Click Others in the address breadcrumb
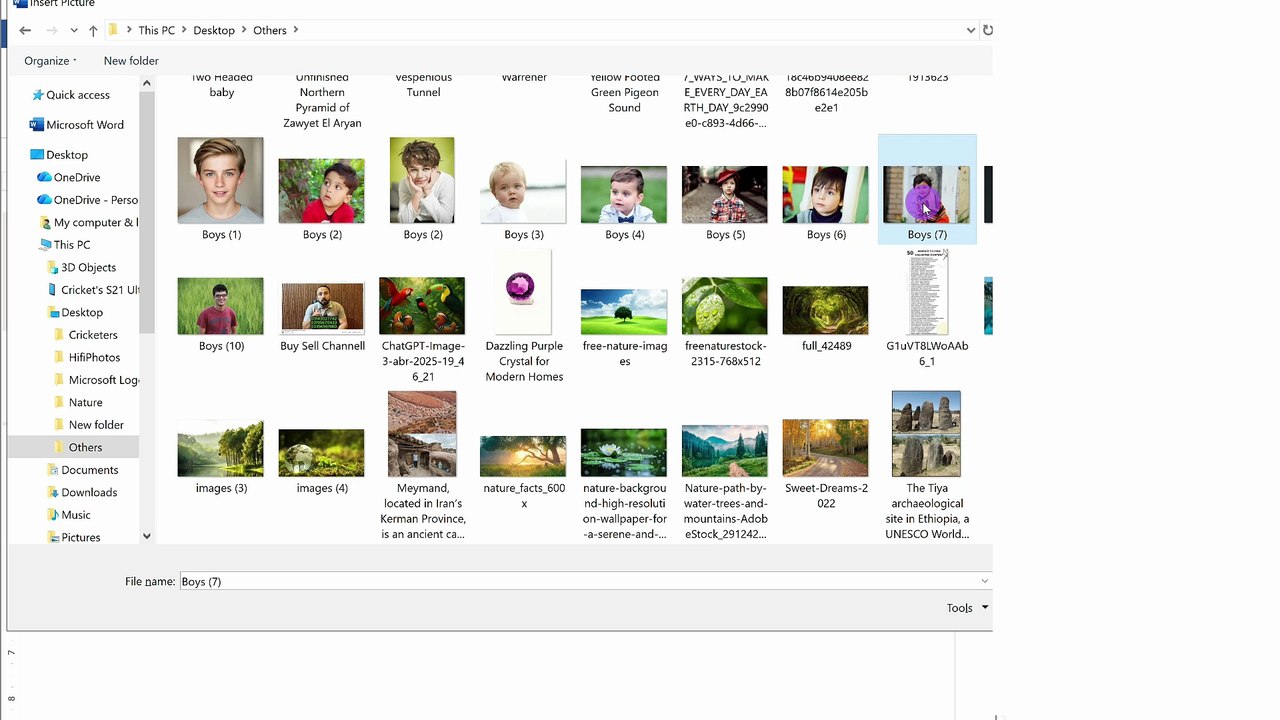The height and width of the screenshot is (720, 1280). (270, 30)
